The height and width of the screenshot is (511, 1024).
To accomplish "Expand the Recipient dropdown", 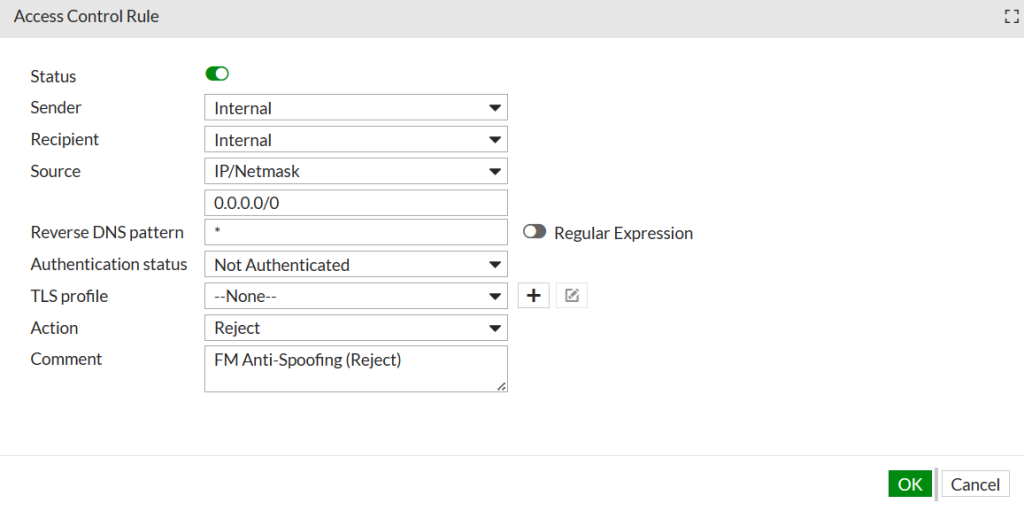I will coord(355,140).
